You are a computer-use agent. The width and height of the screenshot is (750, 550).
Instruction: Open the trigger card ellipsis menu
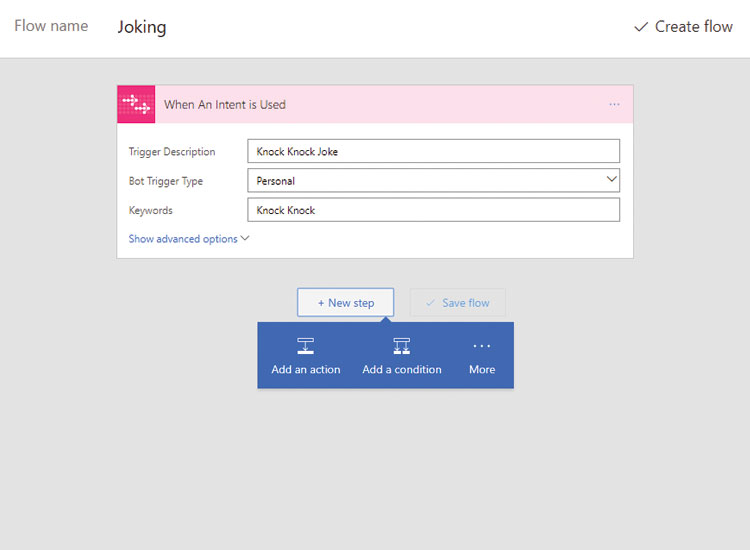click(614, 104)
